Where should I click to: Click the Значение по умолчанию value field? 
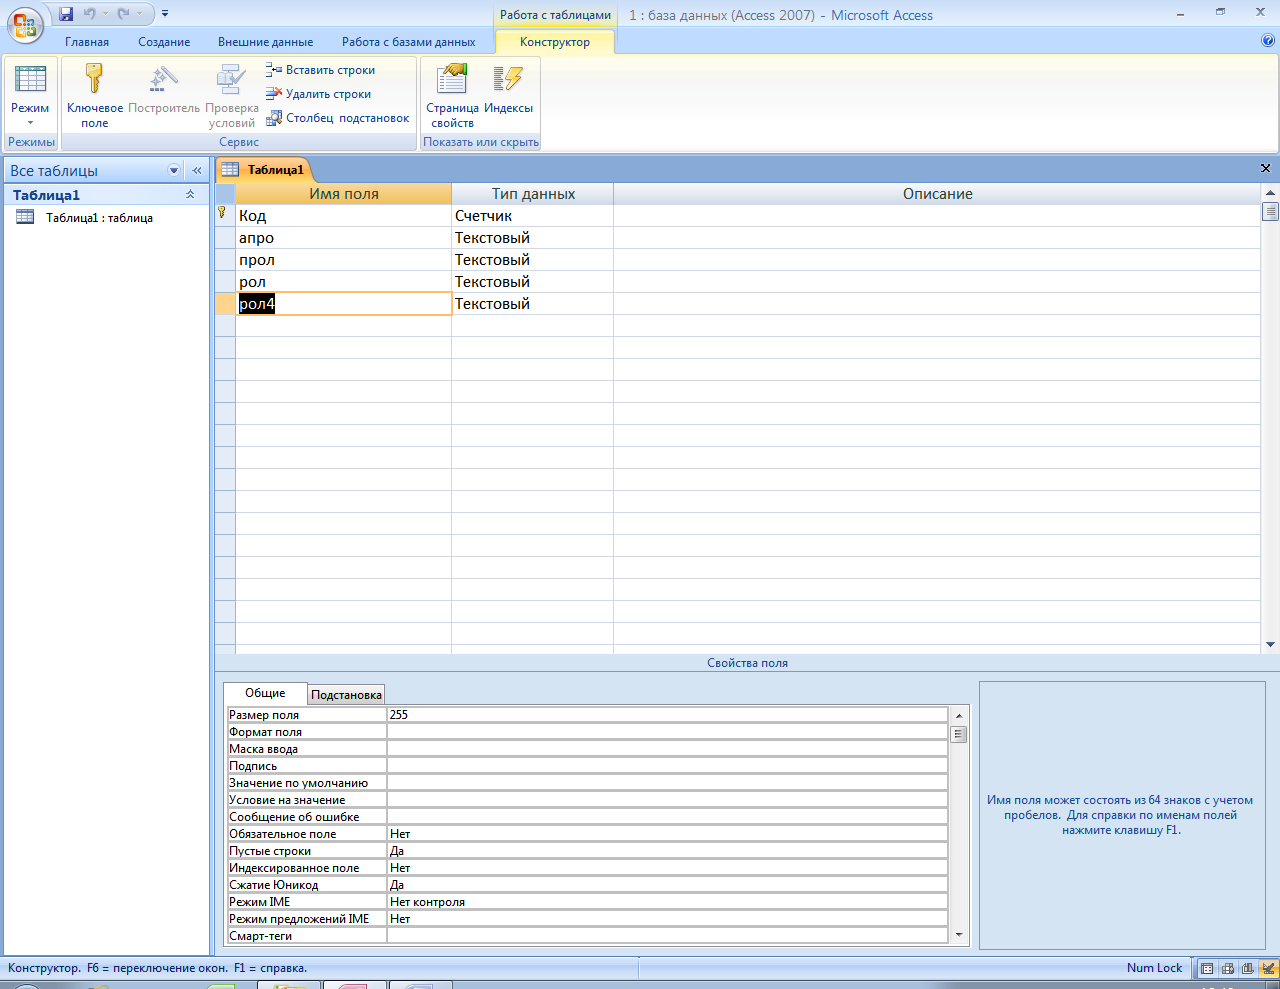tap(667, 783)
